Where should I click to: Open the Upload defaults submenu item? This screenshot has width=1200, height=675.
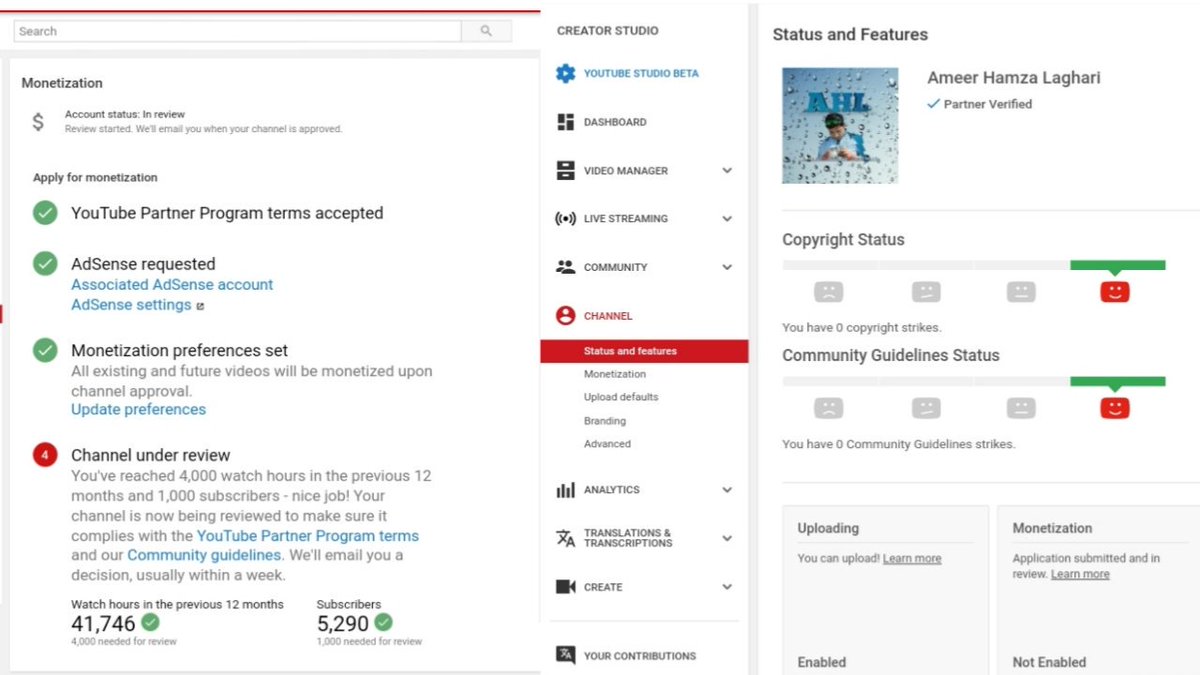point(621,397)
